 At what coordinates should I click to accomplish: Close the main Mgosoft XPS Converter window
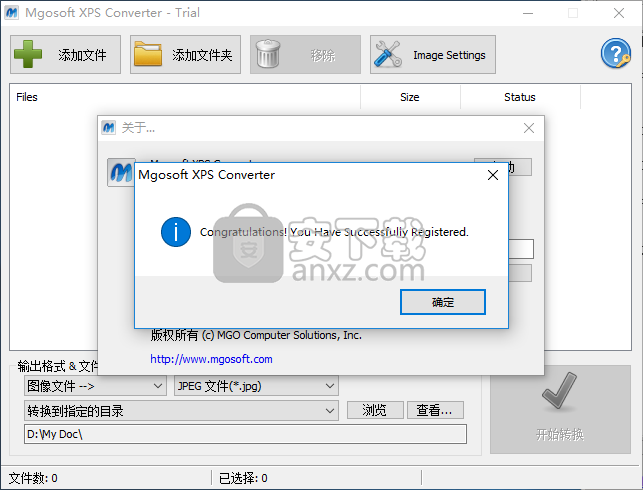coord(619,13)
